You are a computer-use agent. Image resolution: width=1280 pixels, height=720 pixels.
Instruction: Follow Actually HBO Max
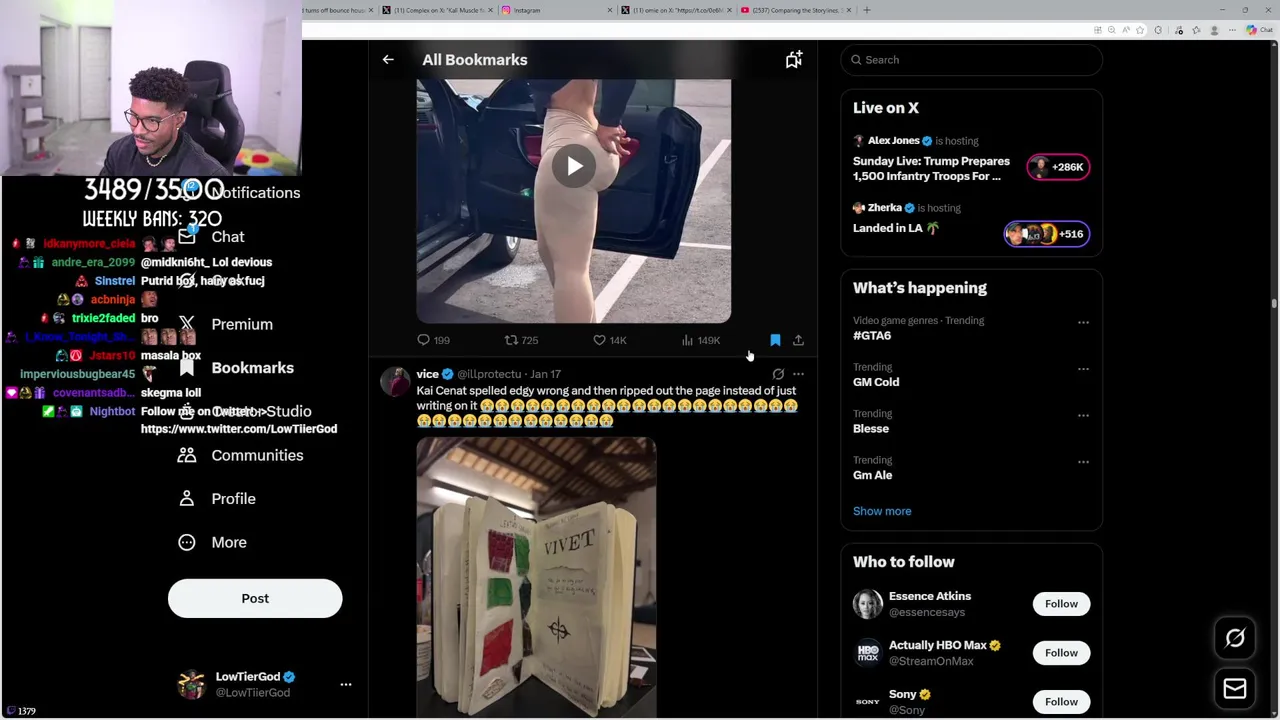[1061, 653]
